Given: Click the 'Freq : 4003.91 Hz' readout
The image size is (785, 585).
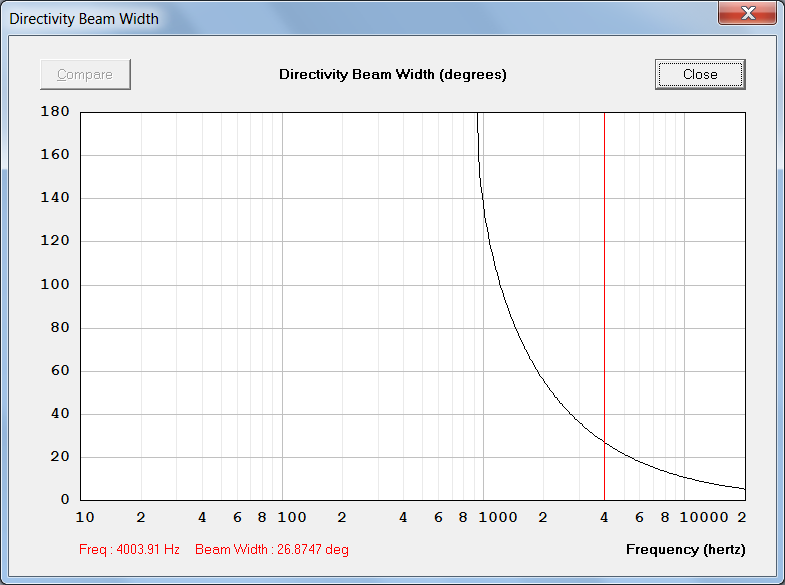Looking at the screenshot, I should pos(129,549).
